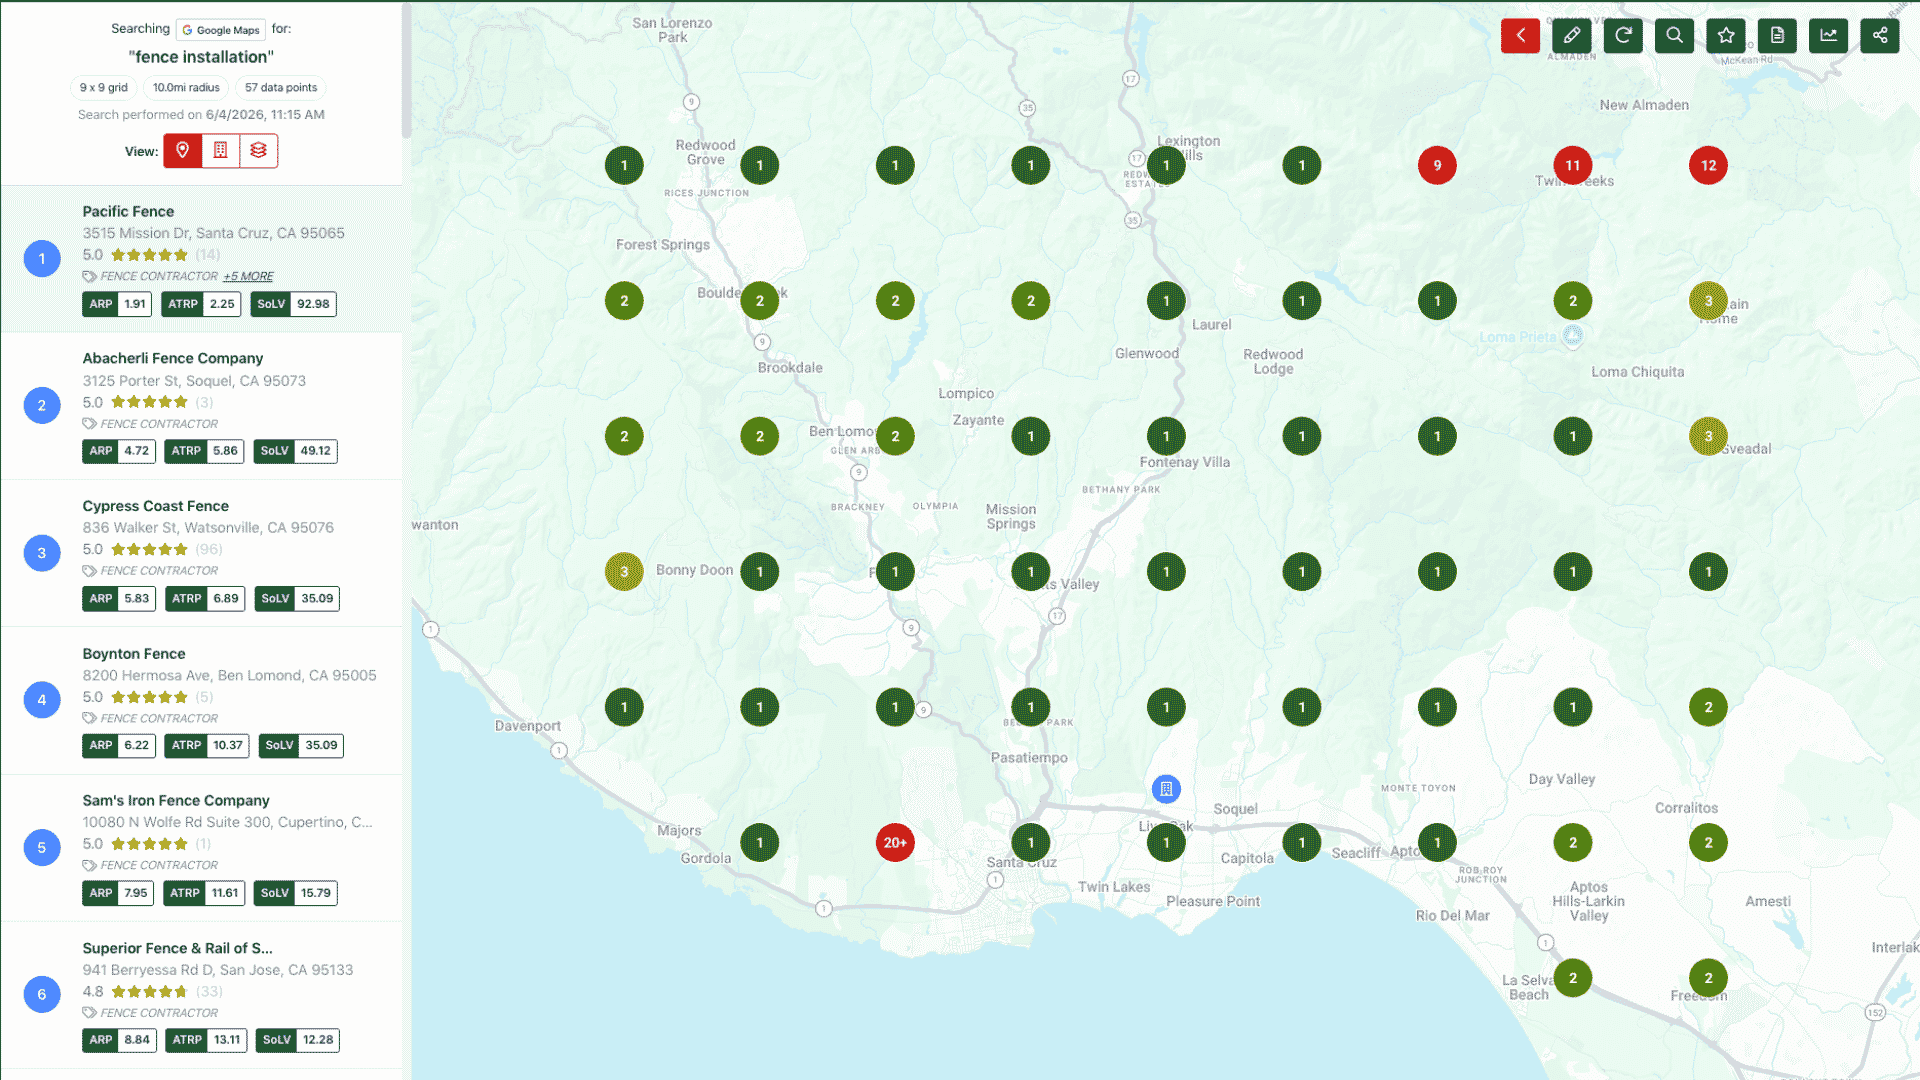This screenshot has width=1920, height=1080.
Task: Click the red back arrow button
Action: click(x=1520, y=36)
